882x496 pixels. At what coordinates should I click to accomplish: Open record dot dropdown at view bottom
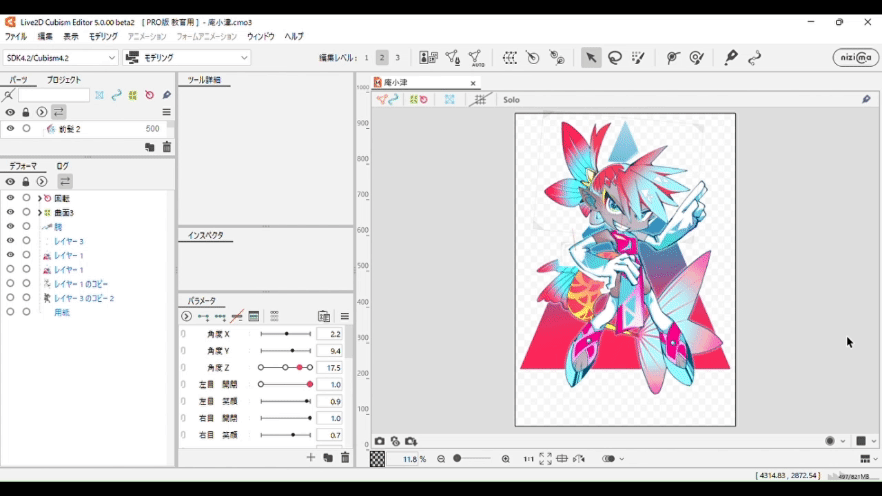(843, 441)
